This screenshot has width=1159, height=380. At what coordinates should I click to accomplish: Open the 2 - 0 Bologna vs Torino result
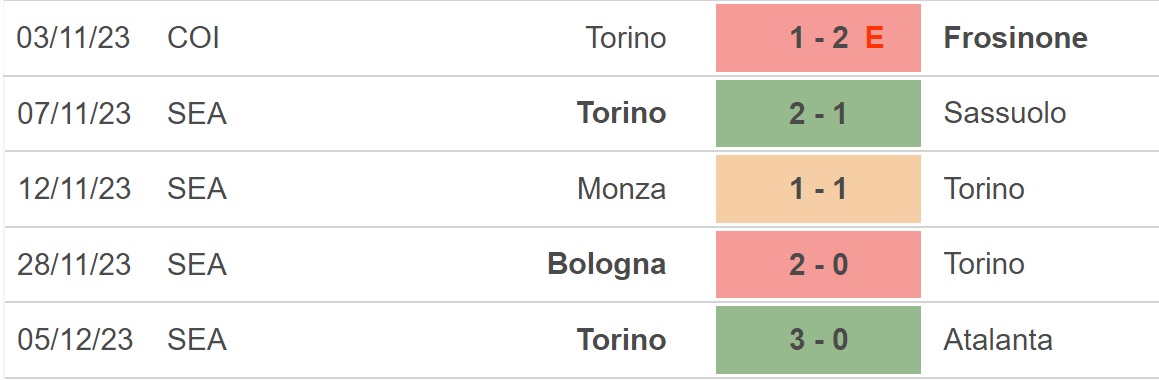click(x=818, y=264)
